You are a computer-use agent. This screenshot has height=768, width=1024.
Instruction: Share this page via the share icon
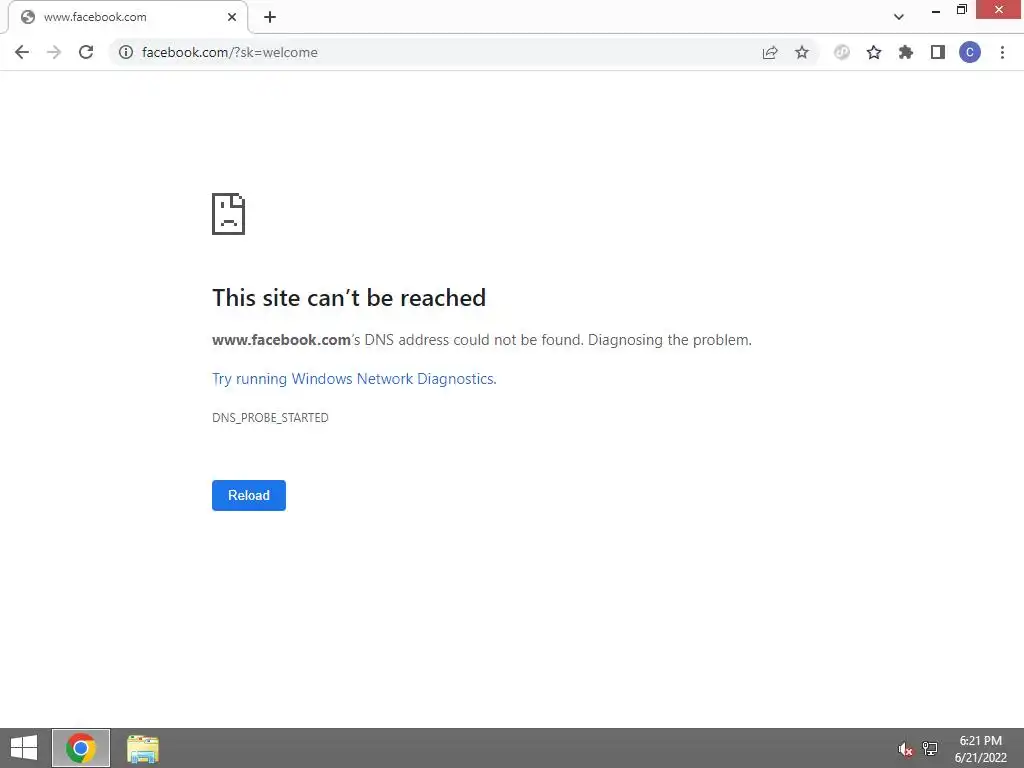pyautogui.click(x=770, y=52)
